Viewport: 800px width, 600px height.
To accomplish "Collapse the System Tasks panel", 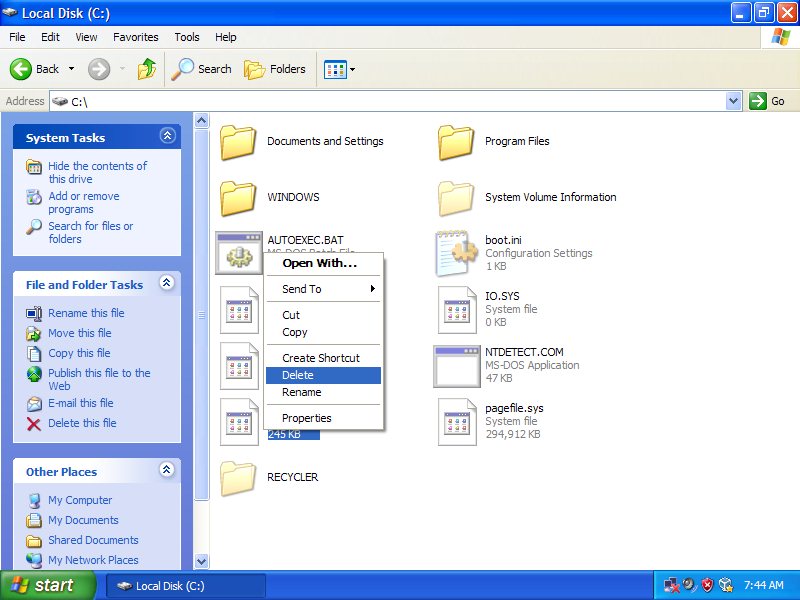I will point(167,136).
